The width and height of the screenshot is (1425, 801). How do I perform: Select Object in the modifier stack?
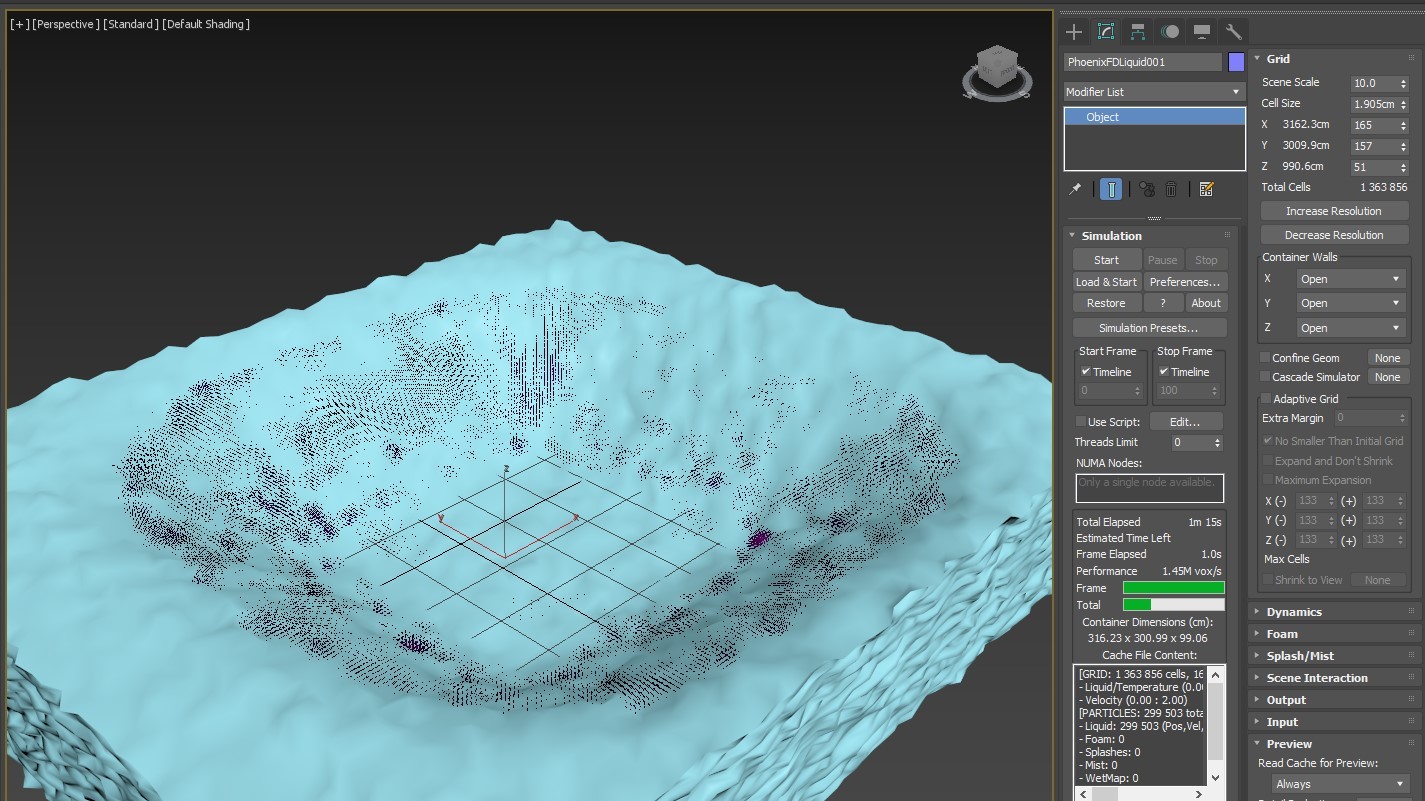coord(1155,117)
